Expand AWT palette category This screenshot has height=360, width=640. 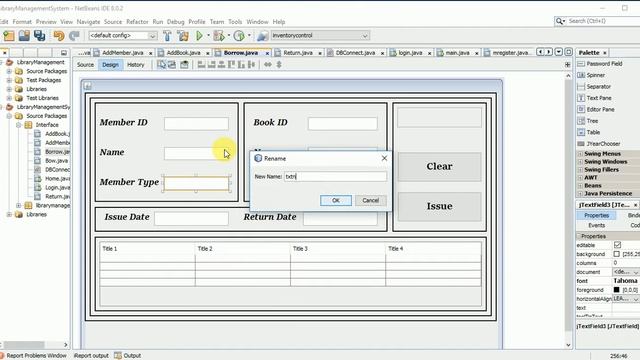point(580,178)
